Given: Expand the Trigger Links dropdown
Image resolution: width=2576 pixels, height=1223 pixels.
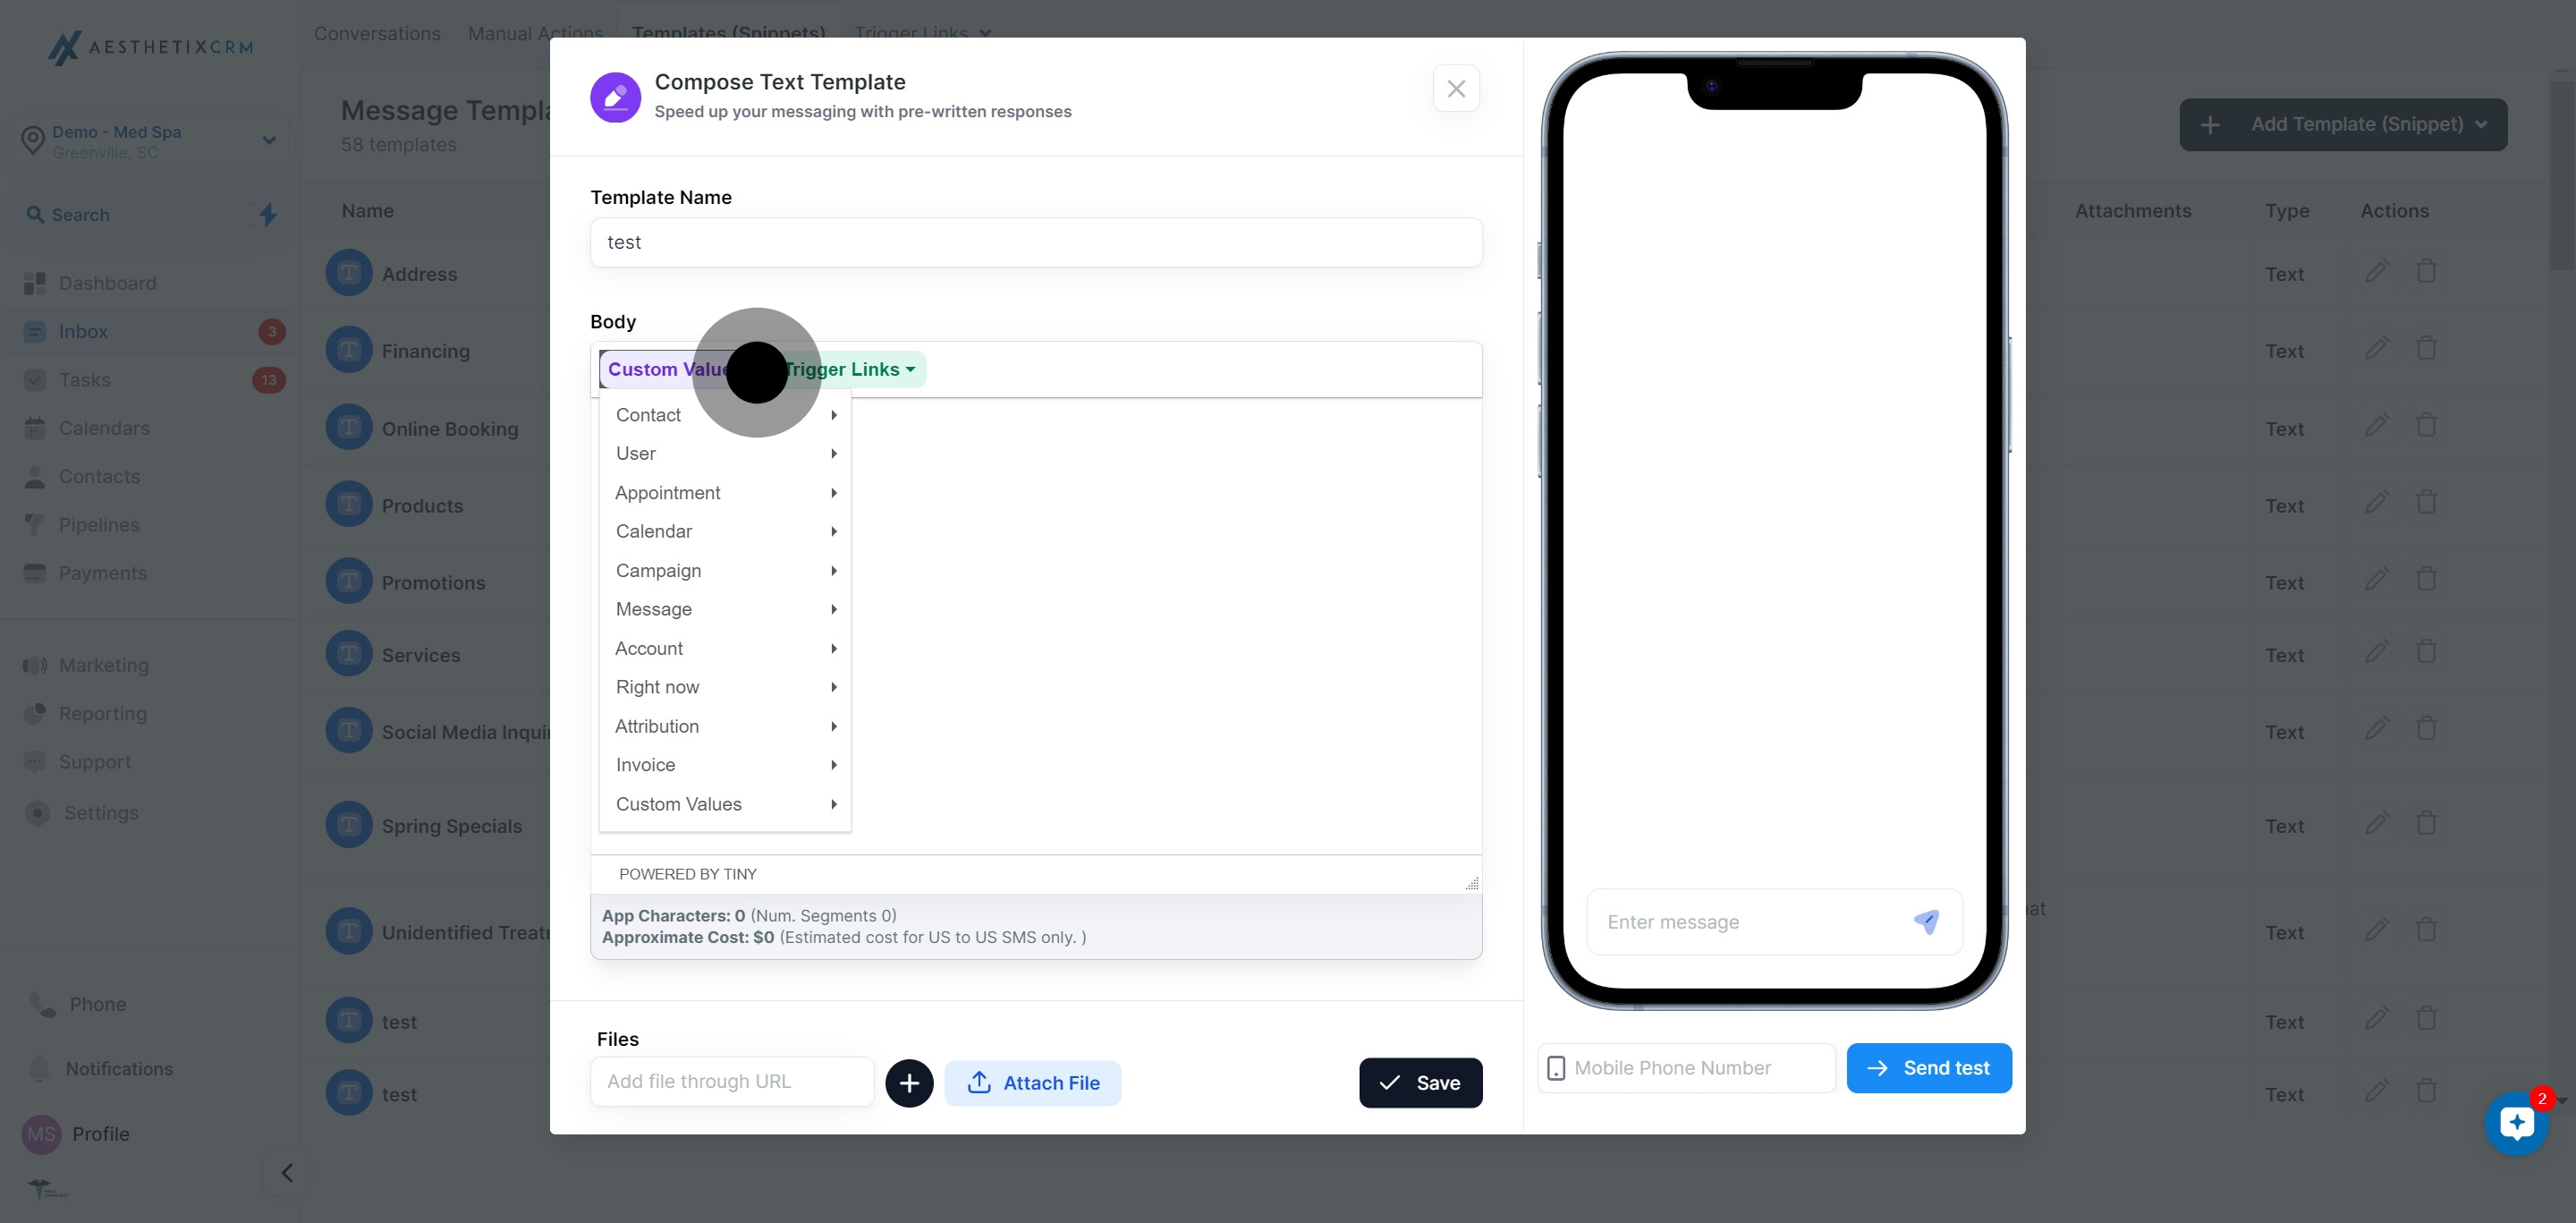Looking at the screenshot, I should tap(849, 370).
